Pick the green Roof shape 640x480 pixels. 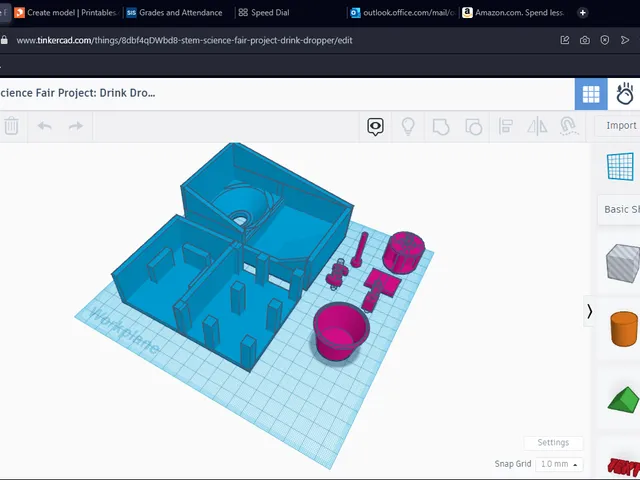pyautogui.click(x=624, y=400)
